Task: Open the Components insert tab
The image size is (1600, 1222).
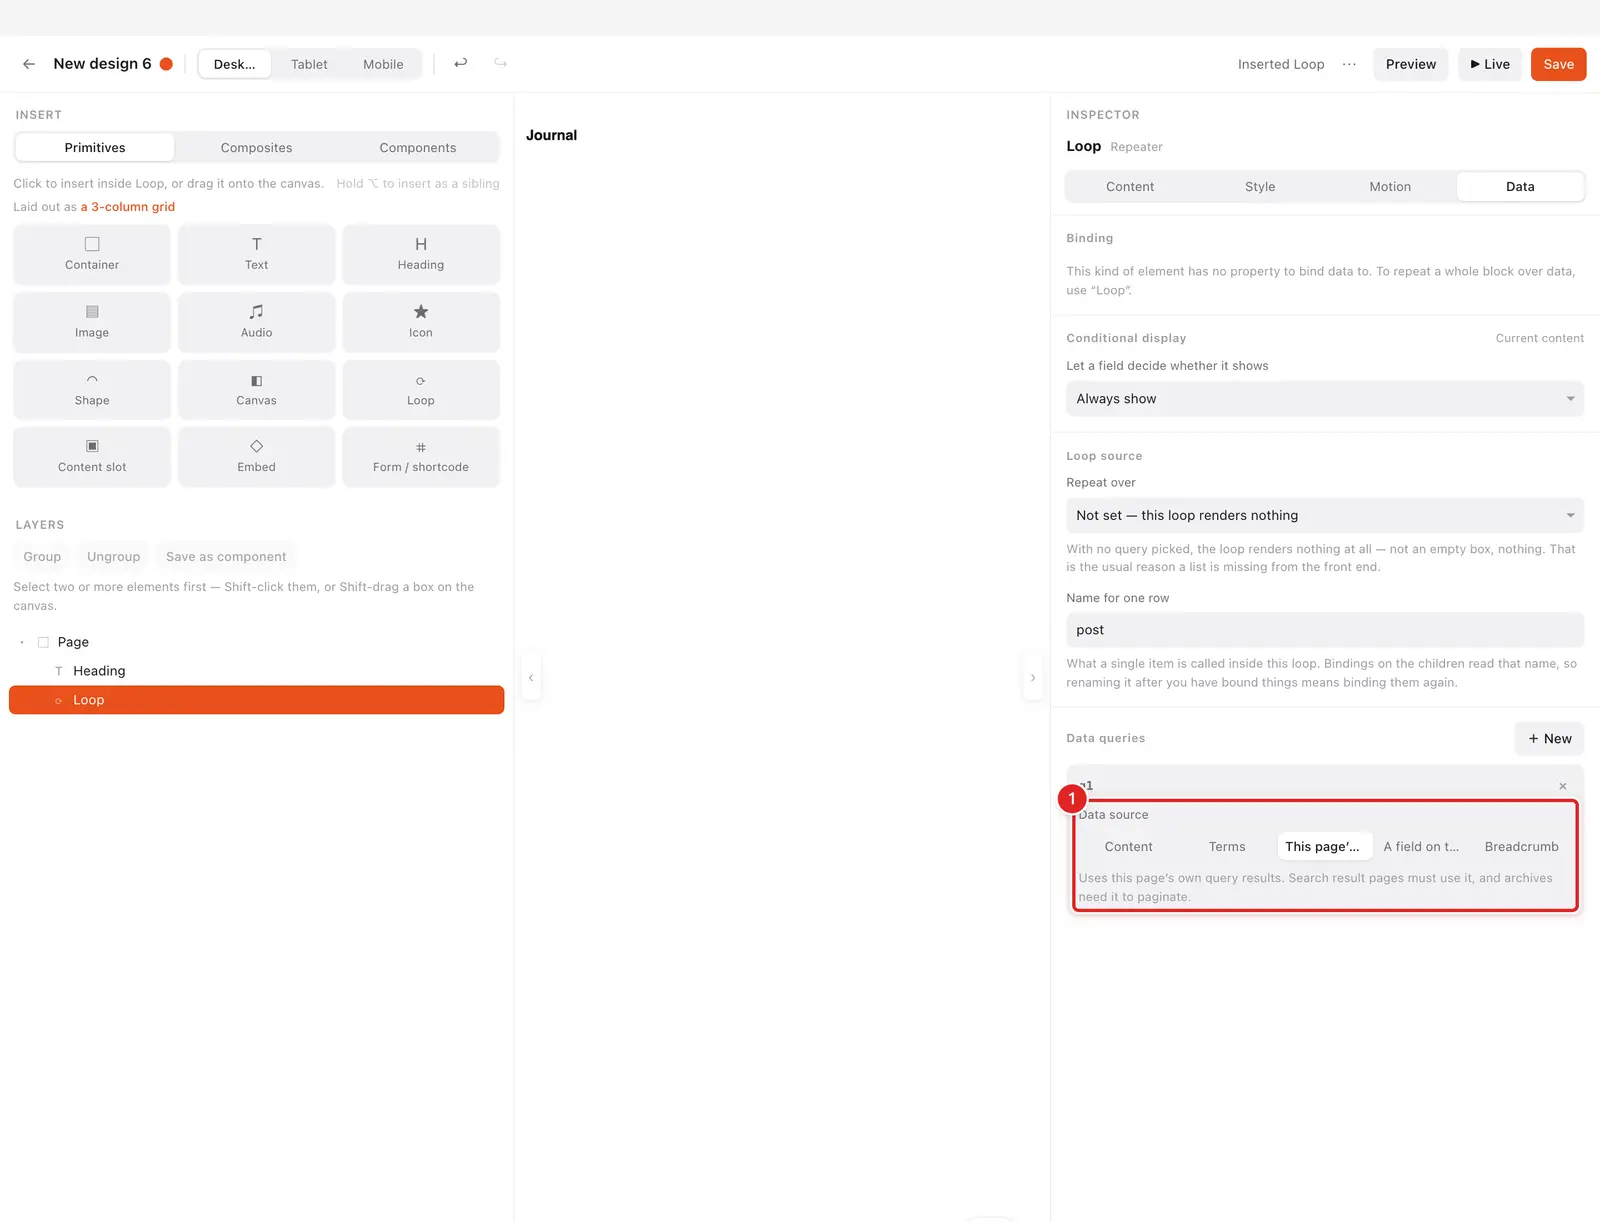Action: pyautogui.click(x=418, y=147)
